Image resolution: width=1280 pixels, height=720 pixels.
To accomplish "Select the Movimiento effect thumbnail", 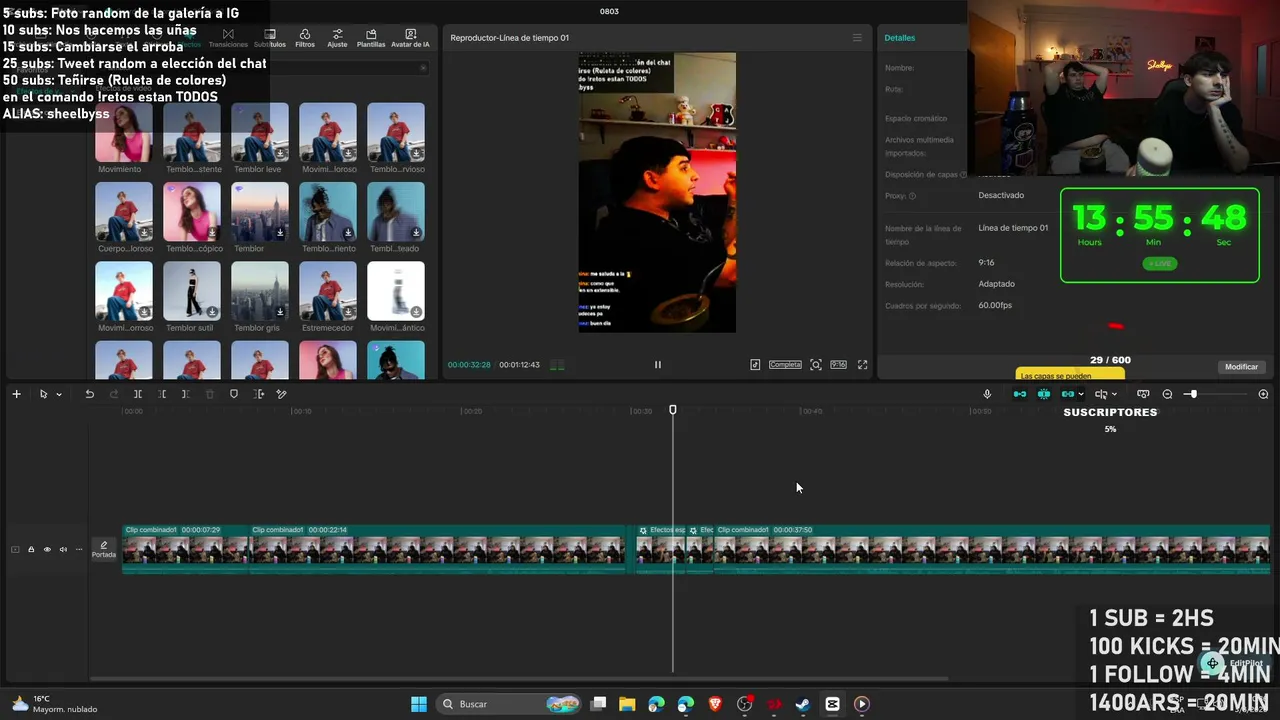I will 124,132.
